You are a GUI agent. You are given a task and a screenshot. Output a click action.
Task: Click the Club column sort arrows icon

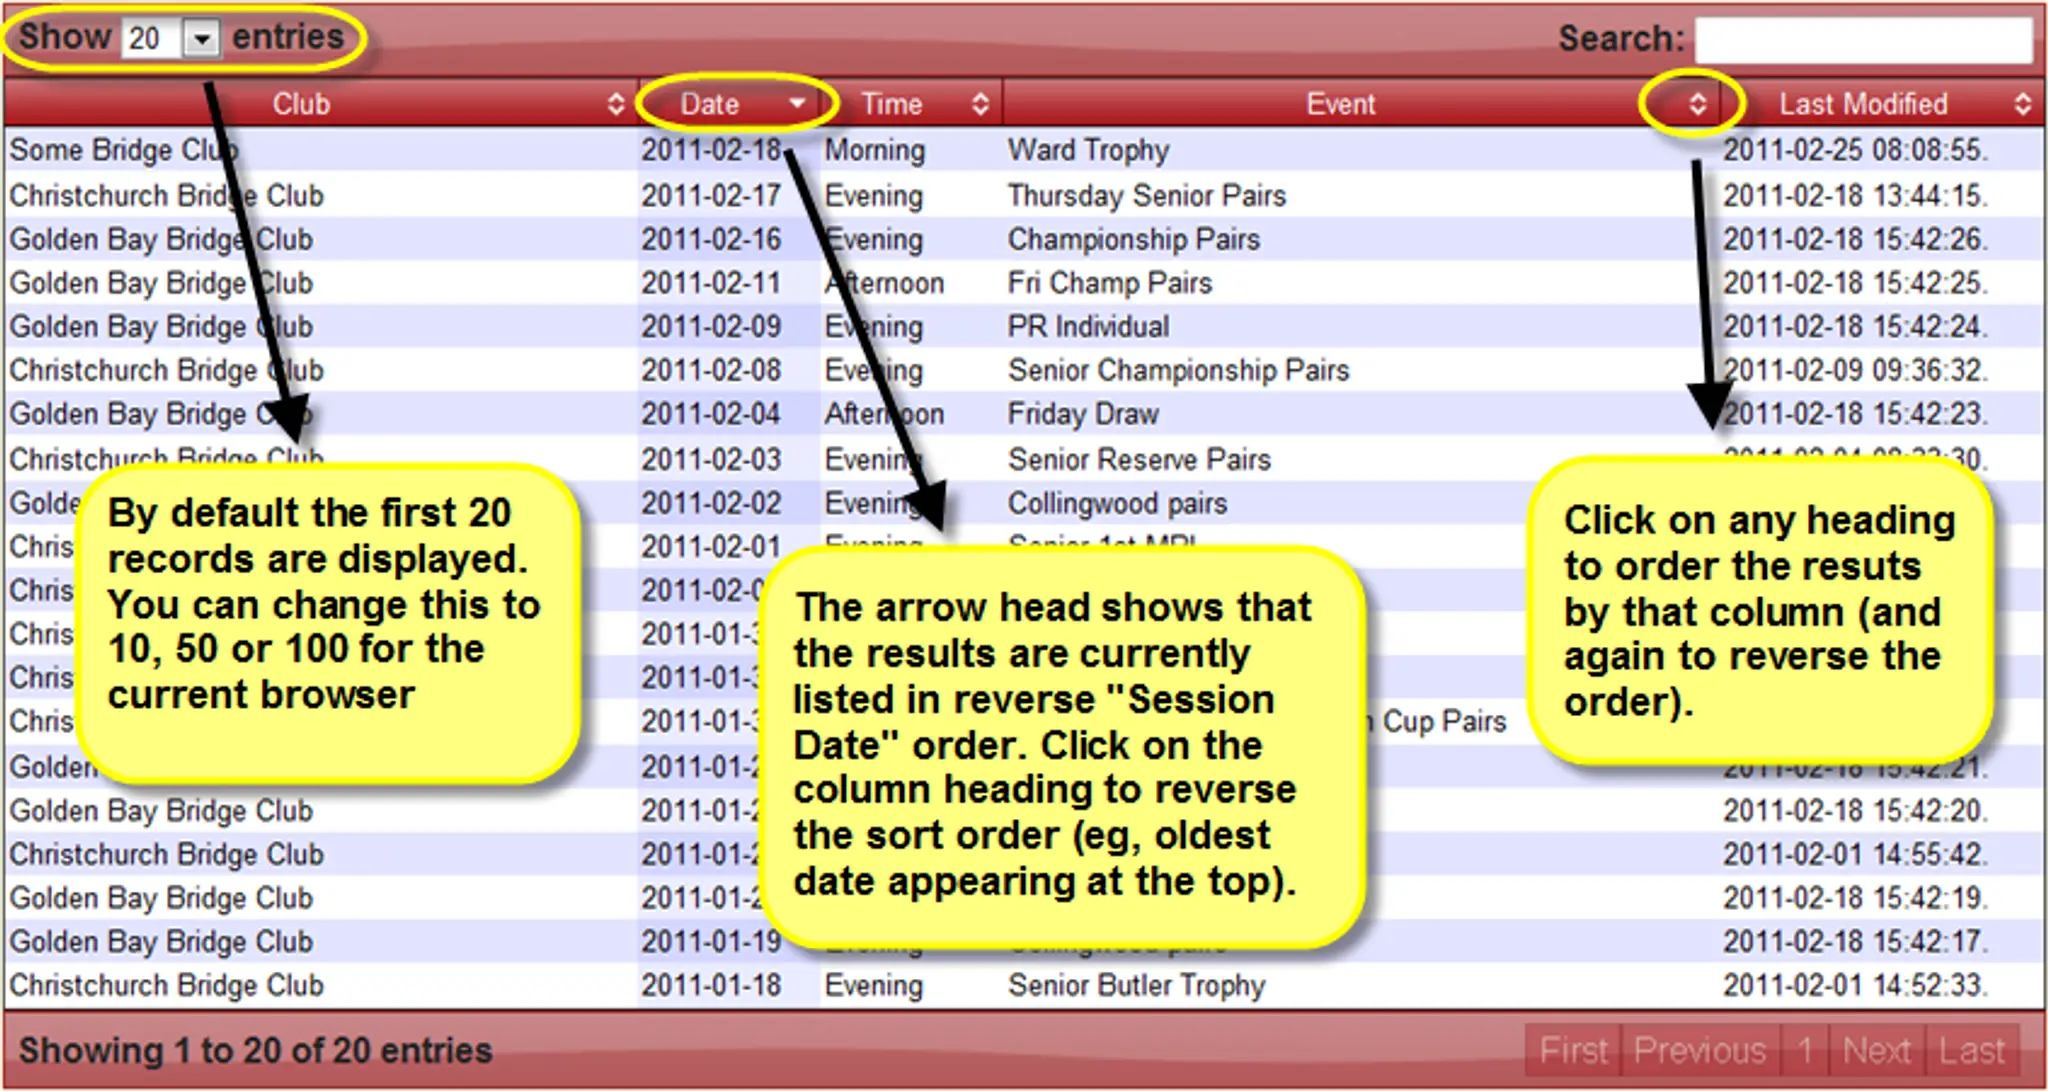(x=616, y=104)
